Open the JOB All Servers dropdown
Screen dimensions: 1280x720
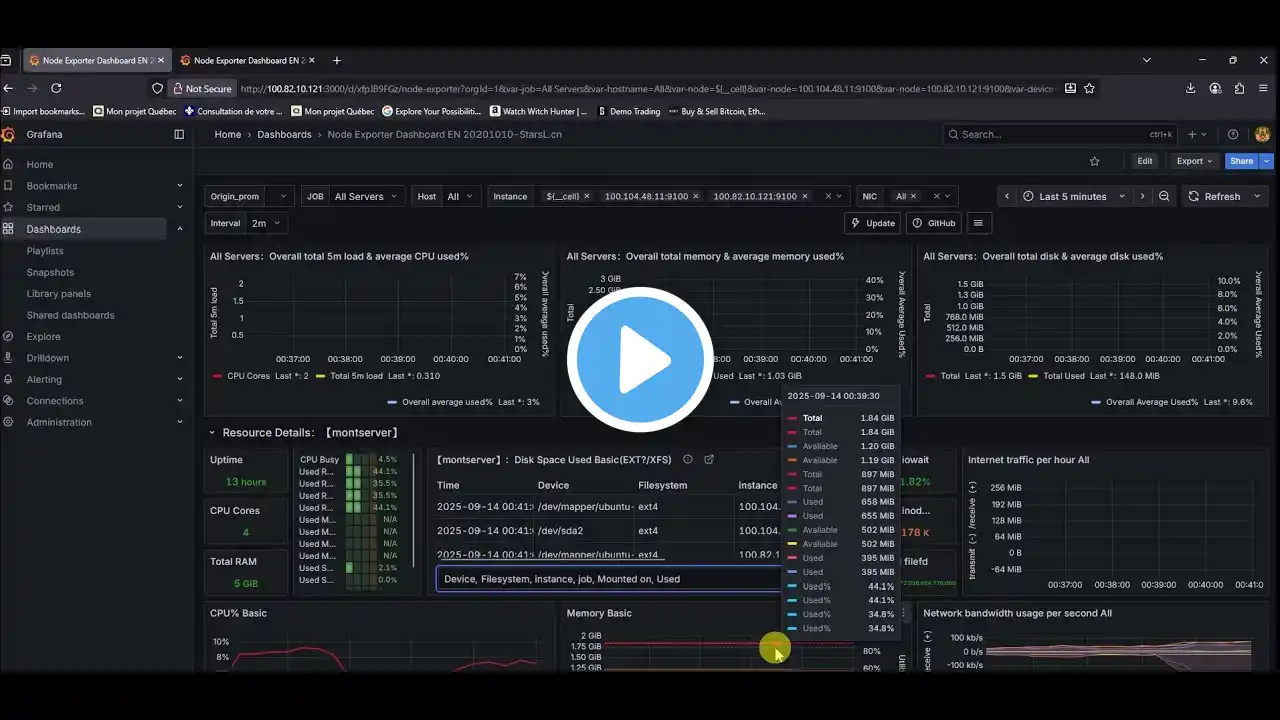tap(365, 196)
